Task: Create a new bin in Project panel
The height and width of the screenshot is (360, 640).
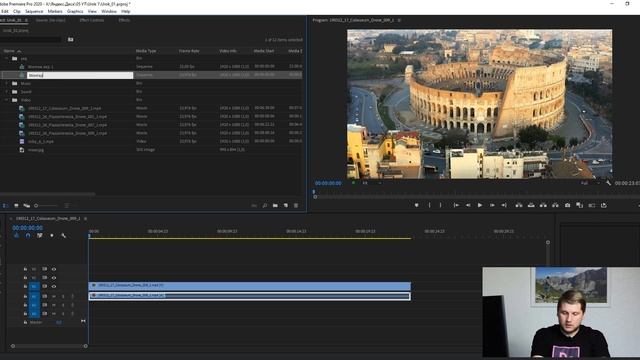Action: pyautogui.click(x=275, y=206)
